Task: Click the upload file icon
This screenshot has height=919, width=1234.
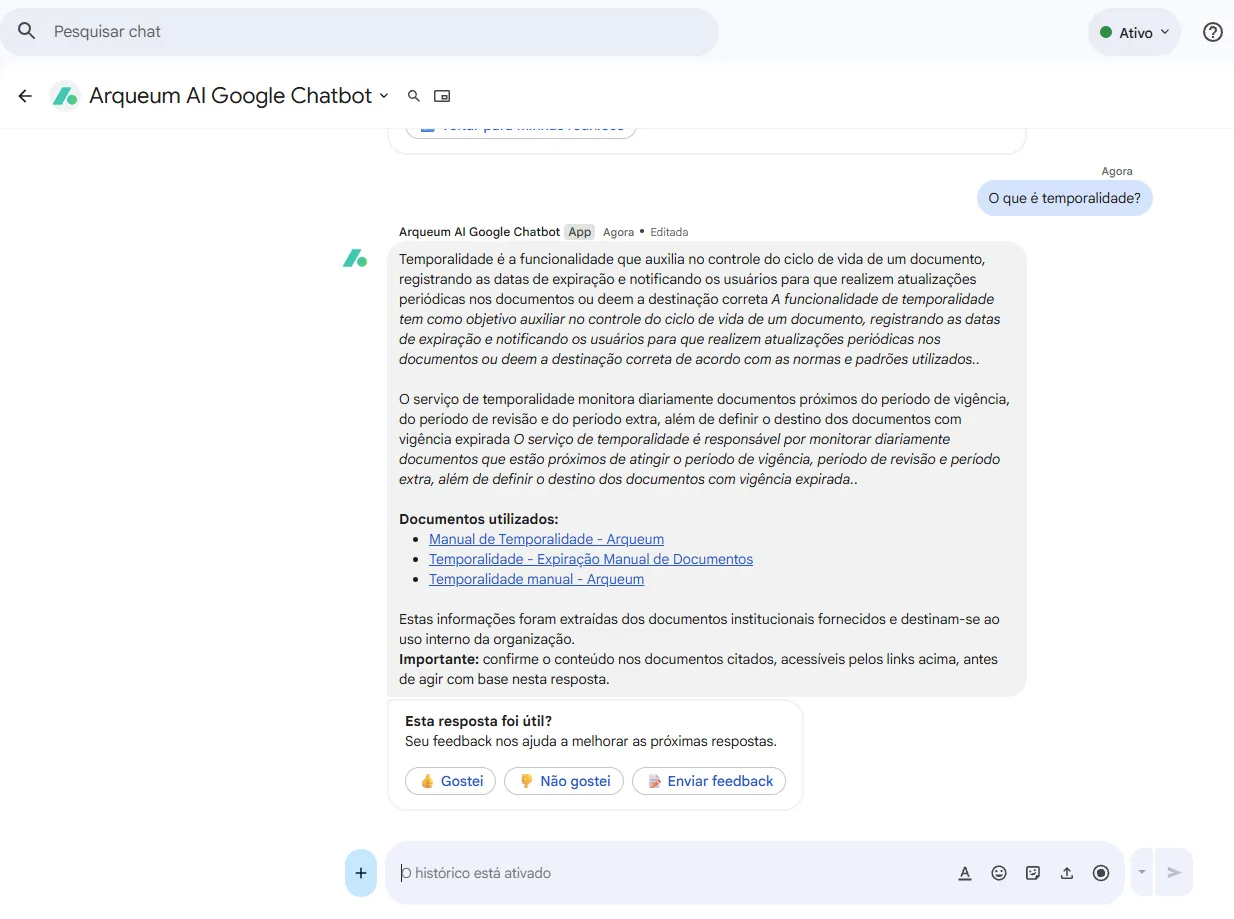Action: (1067, 873)
